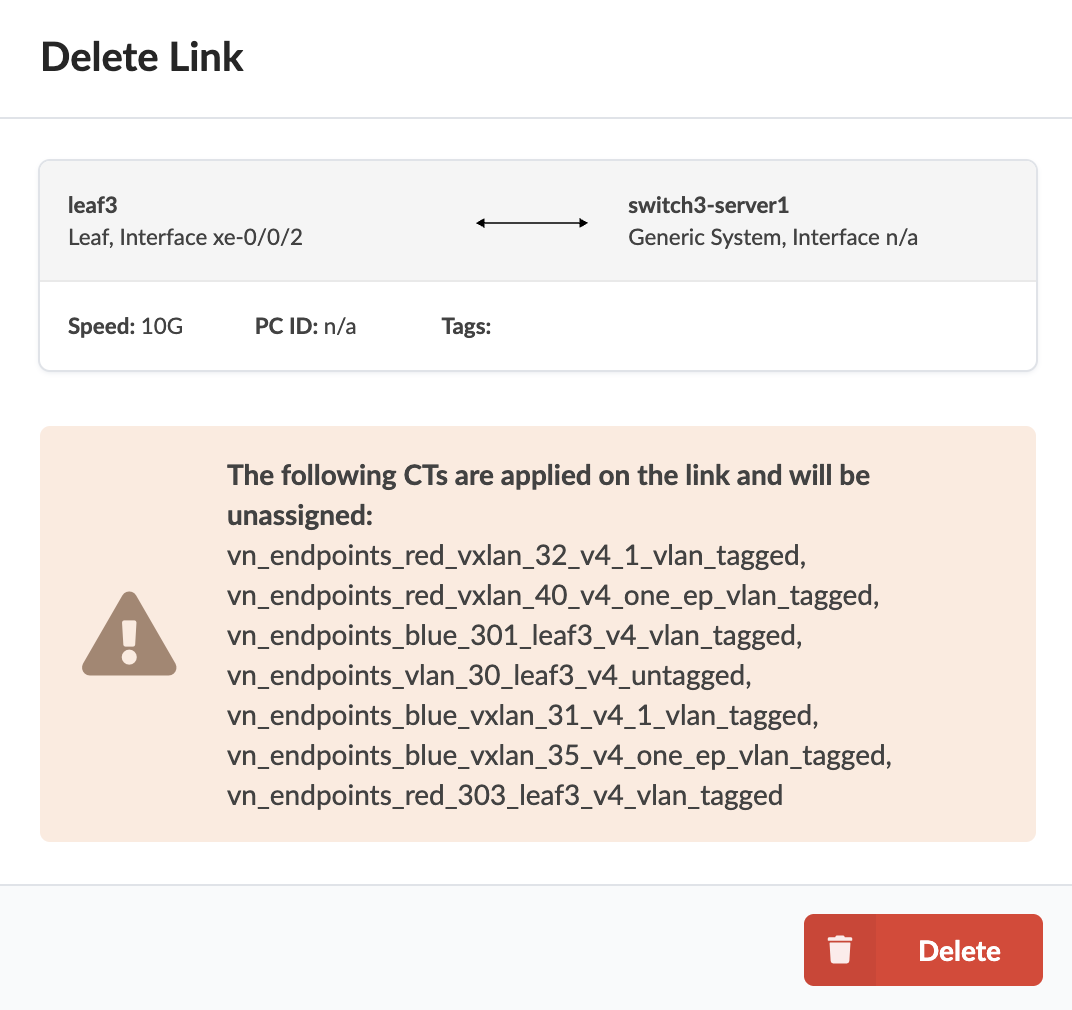This screenshot has width=1072, height=1010.
Task: Click CT vn_endpoints_red_vxlan_32_v4_1_vlan_tagged
Action: tap(515, 555)
